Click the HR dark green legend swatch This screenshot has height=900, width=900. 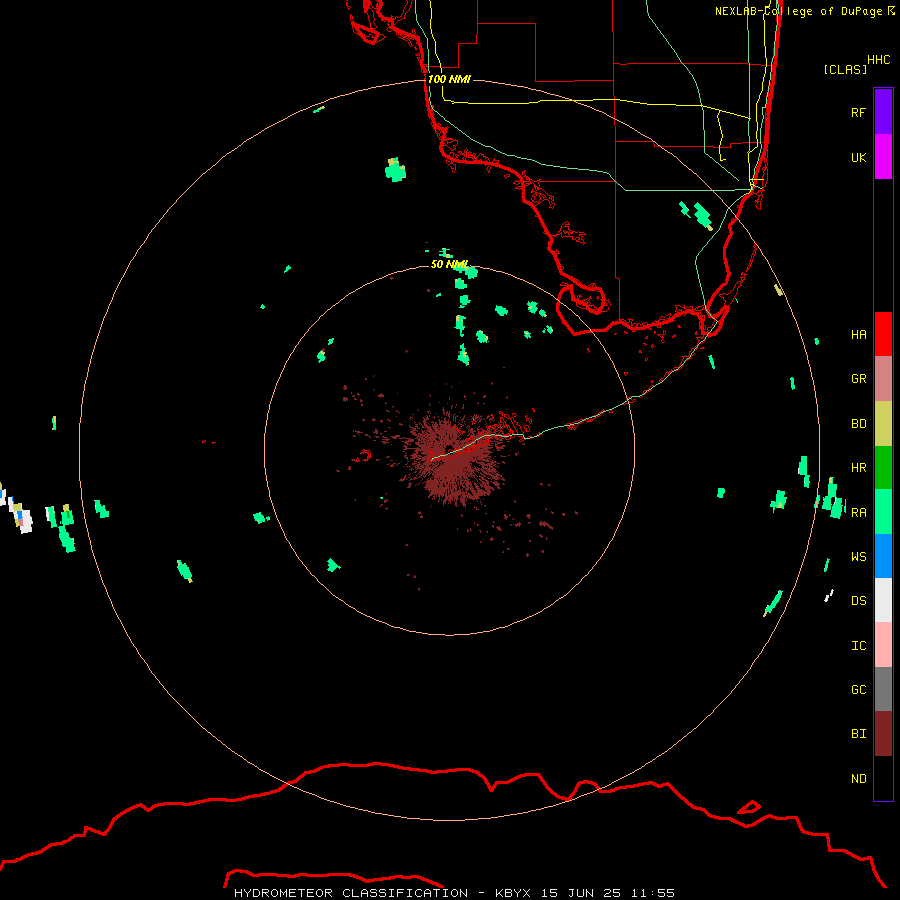883,468
